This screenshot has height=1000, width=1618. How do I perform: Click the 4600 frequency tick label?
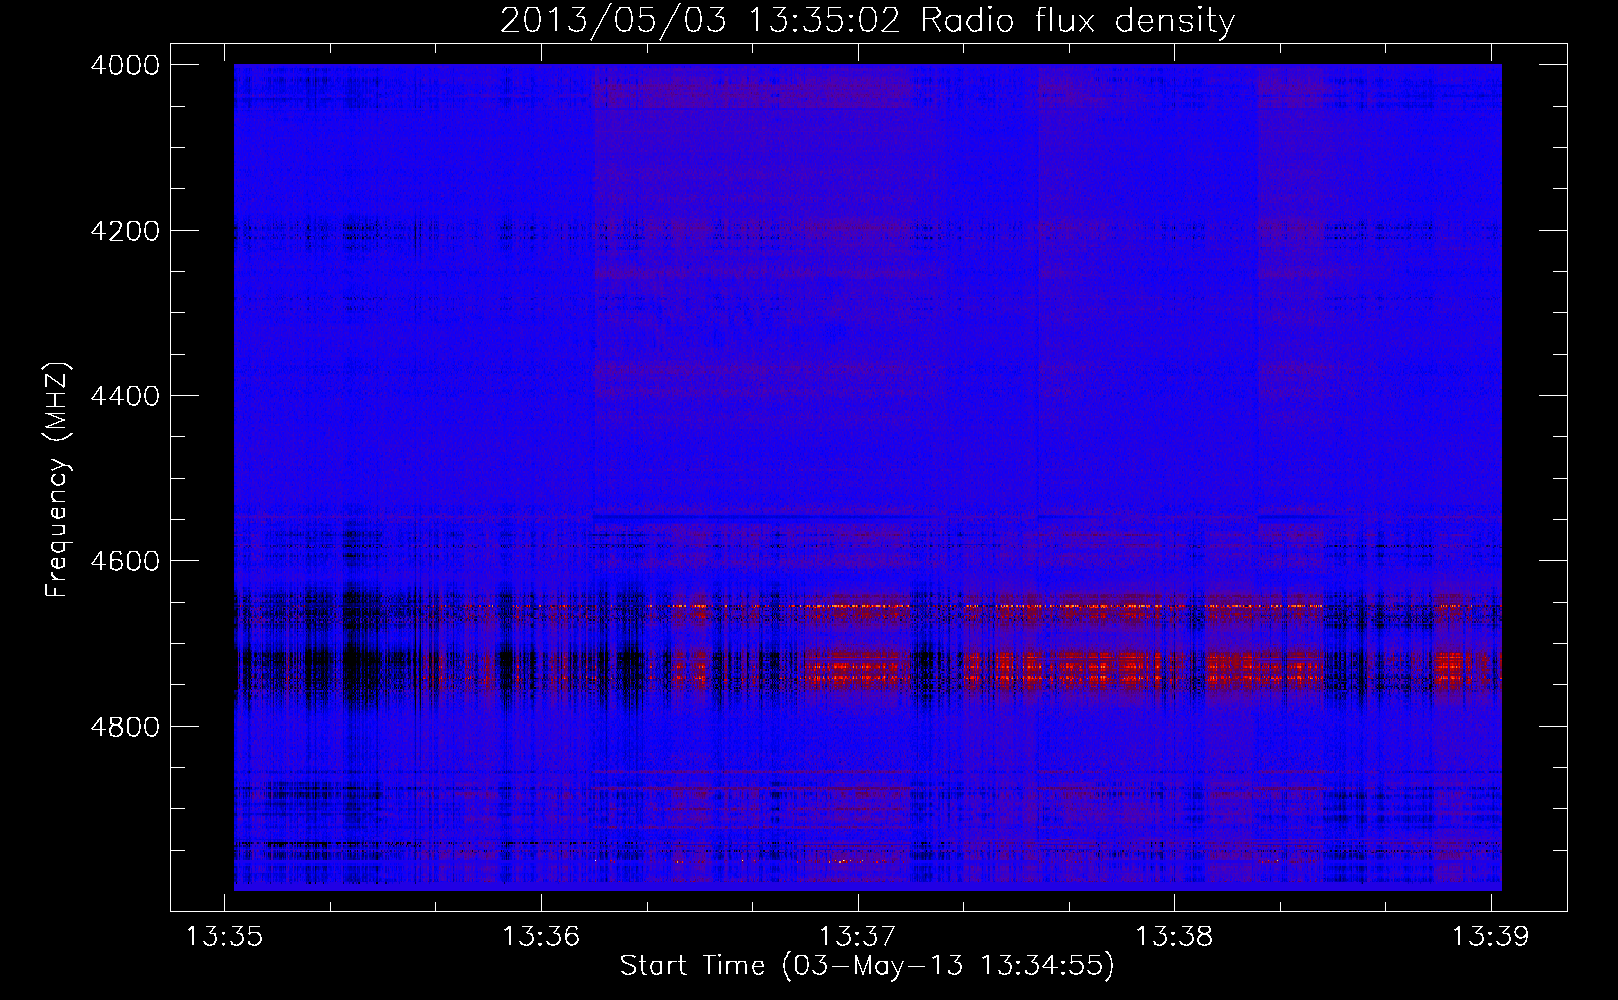point(125,561)
